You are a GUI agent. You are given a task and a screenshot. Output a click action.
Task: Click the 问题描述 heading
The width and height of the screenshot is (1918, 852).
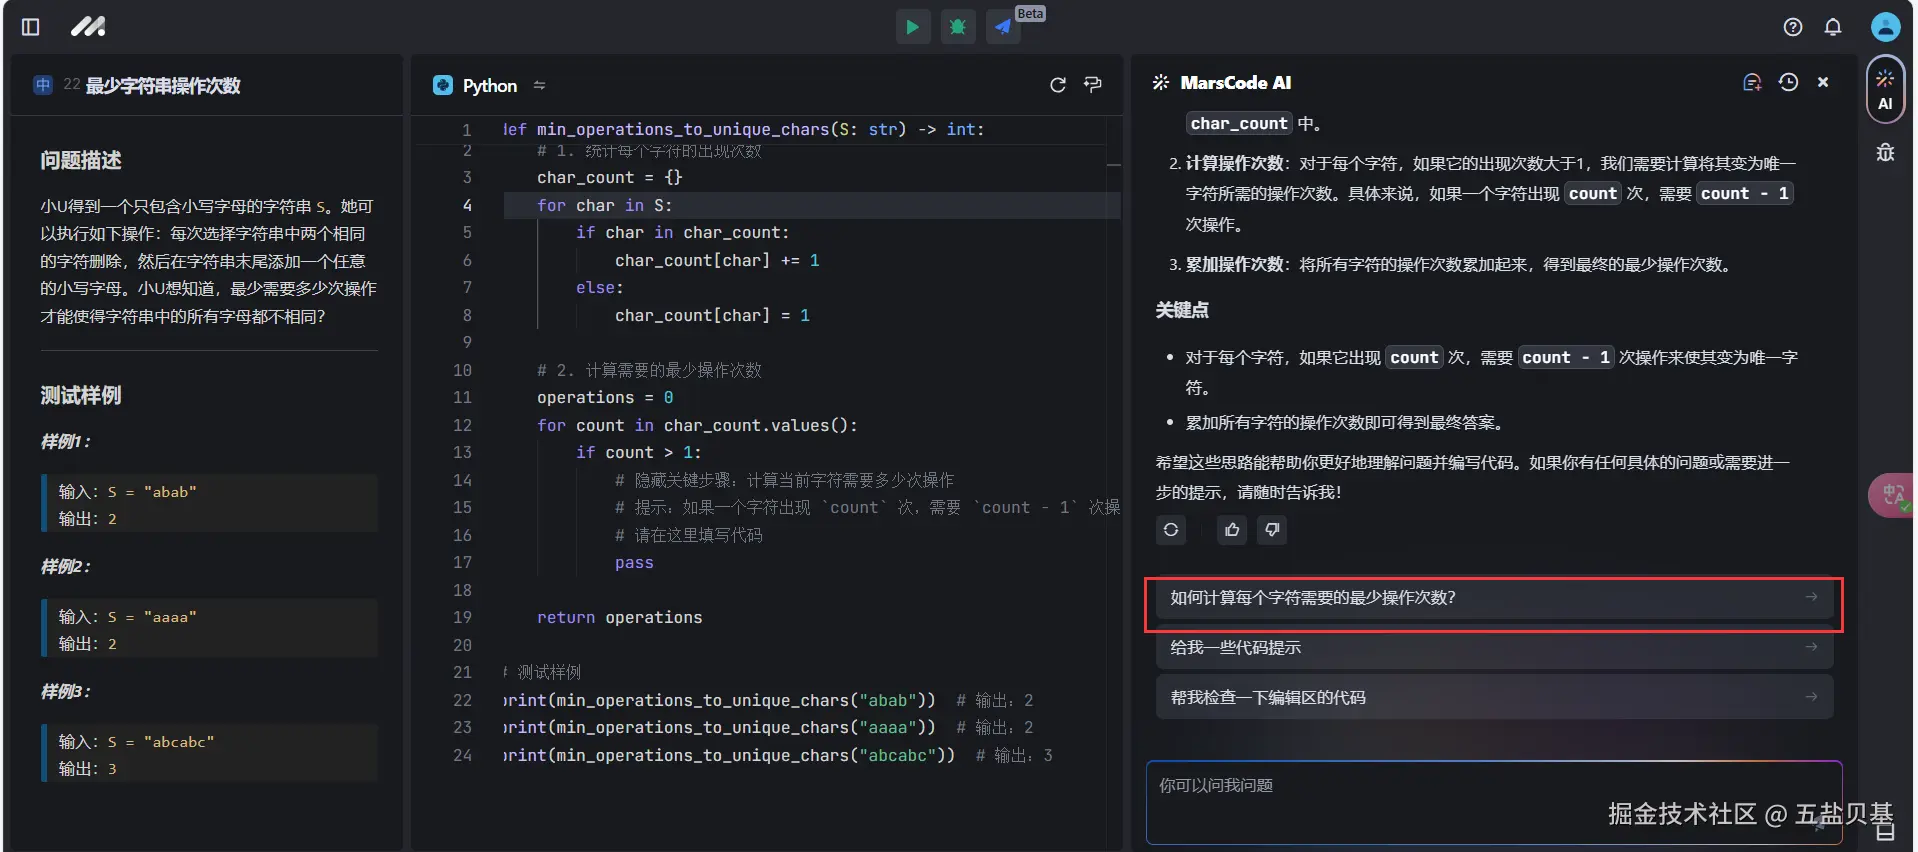coord(81,161)
